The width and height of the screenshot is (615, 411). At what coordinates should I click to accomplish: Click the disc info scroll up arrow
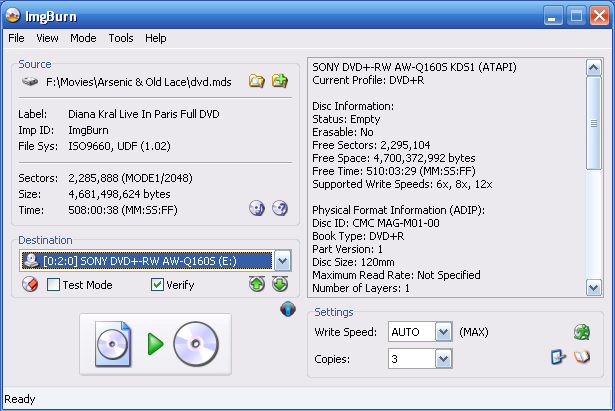pyautogui.click(x=593, y=68)
